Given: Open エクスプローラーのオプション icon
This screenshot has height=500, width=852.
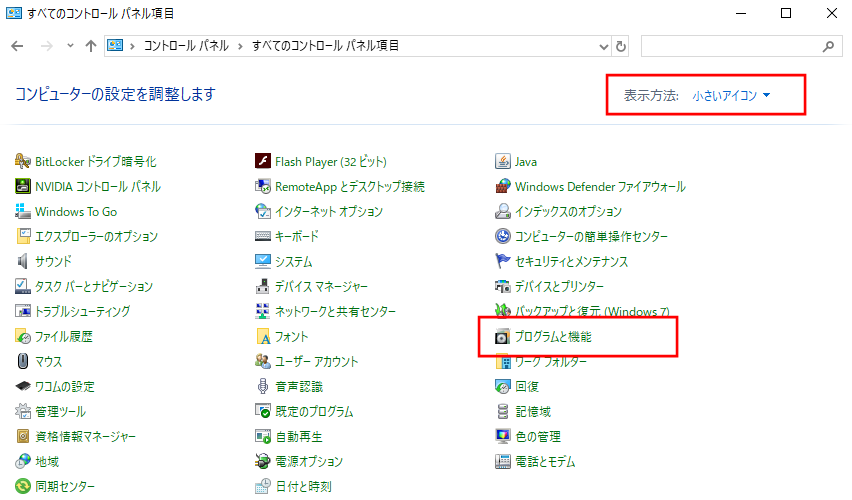Looking at the screenshot, I should 22,236.
